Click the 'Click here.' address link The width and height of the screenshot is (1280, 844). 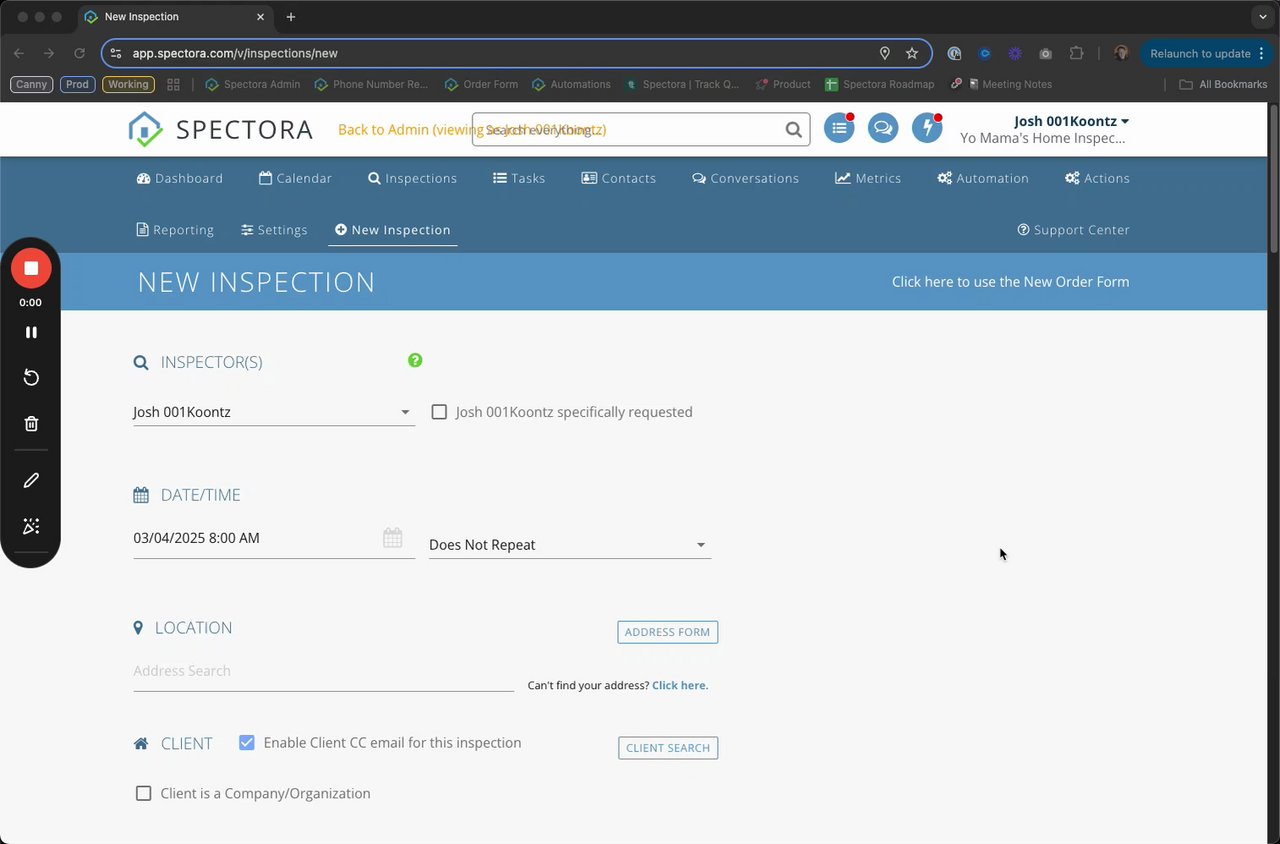(680, 685)
